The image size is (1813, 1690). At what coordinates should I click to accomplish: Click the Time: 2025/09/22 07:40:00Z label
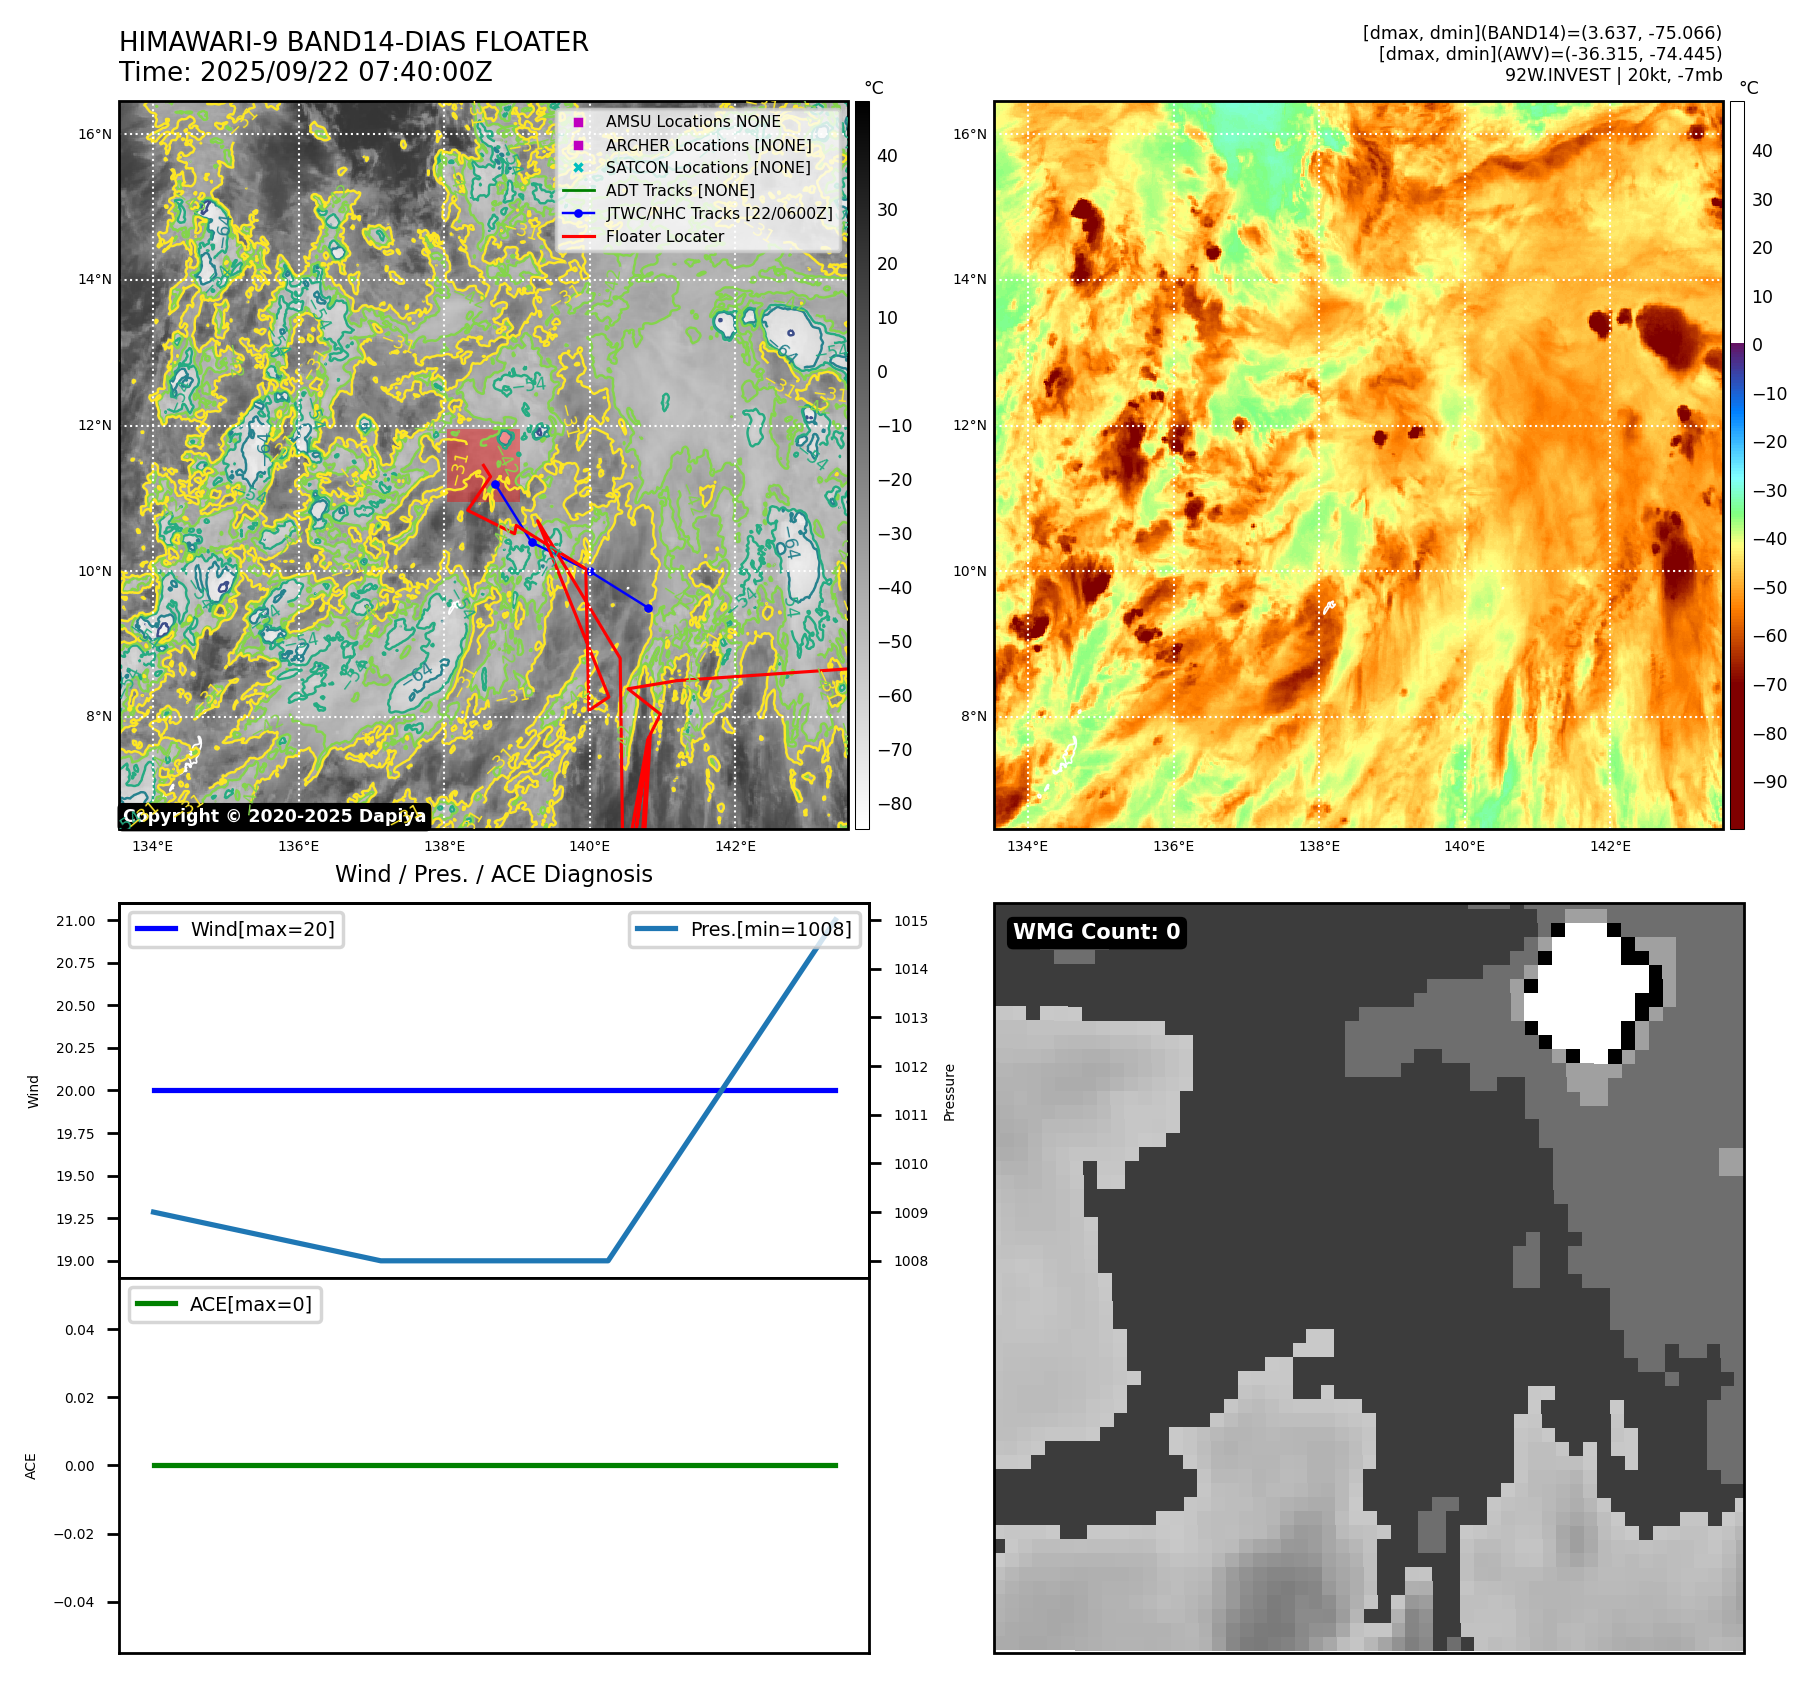(306, 72)
